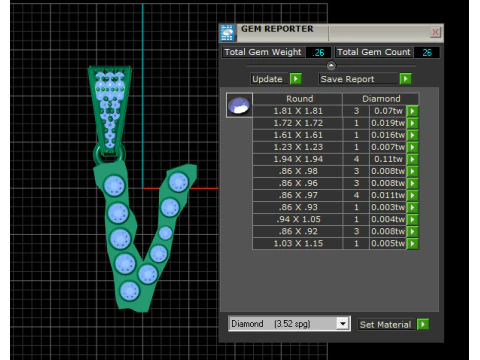This screenshot has width=480, height=360.
Task: Click the GEM REPORTER title bar text
Action: point(277,29)
